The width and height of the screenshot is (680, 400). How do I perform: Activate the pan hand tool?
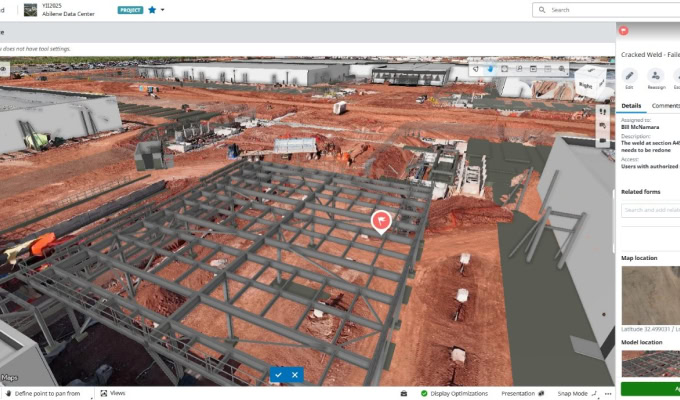click(490, 69)
